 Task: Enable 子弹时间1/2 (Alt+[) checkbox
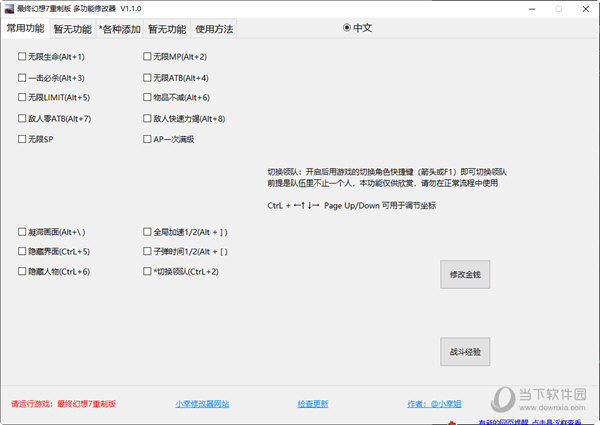click(147, 251)
